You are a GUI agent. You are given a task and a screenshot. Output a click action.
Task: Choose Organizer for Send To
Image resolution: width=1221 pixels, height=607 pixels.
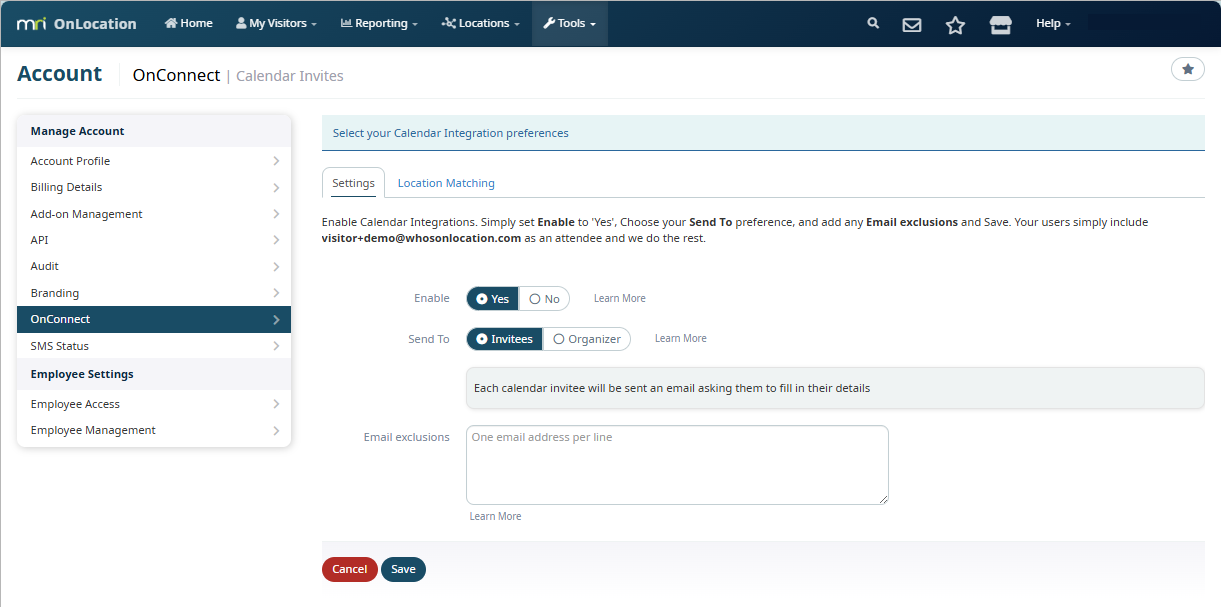point(587,339)
